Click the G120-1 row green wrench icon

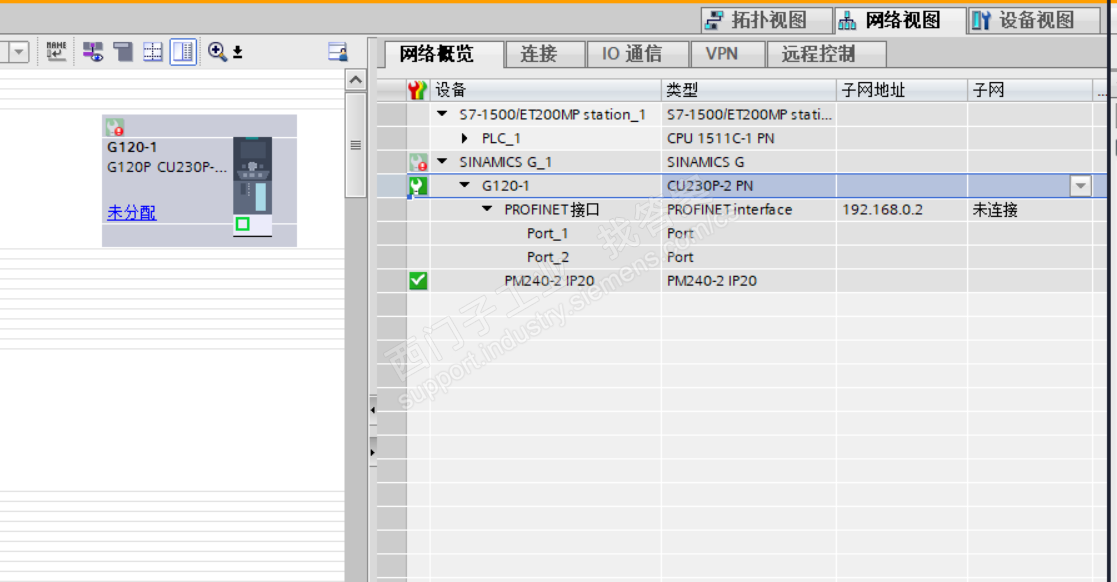point(418,186)
